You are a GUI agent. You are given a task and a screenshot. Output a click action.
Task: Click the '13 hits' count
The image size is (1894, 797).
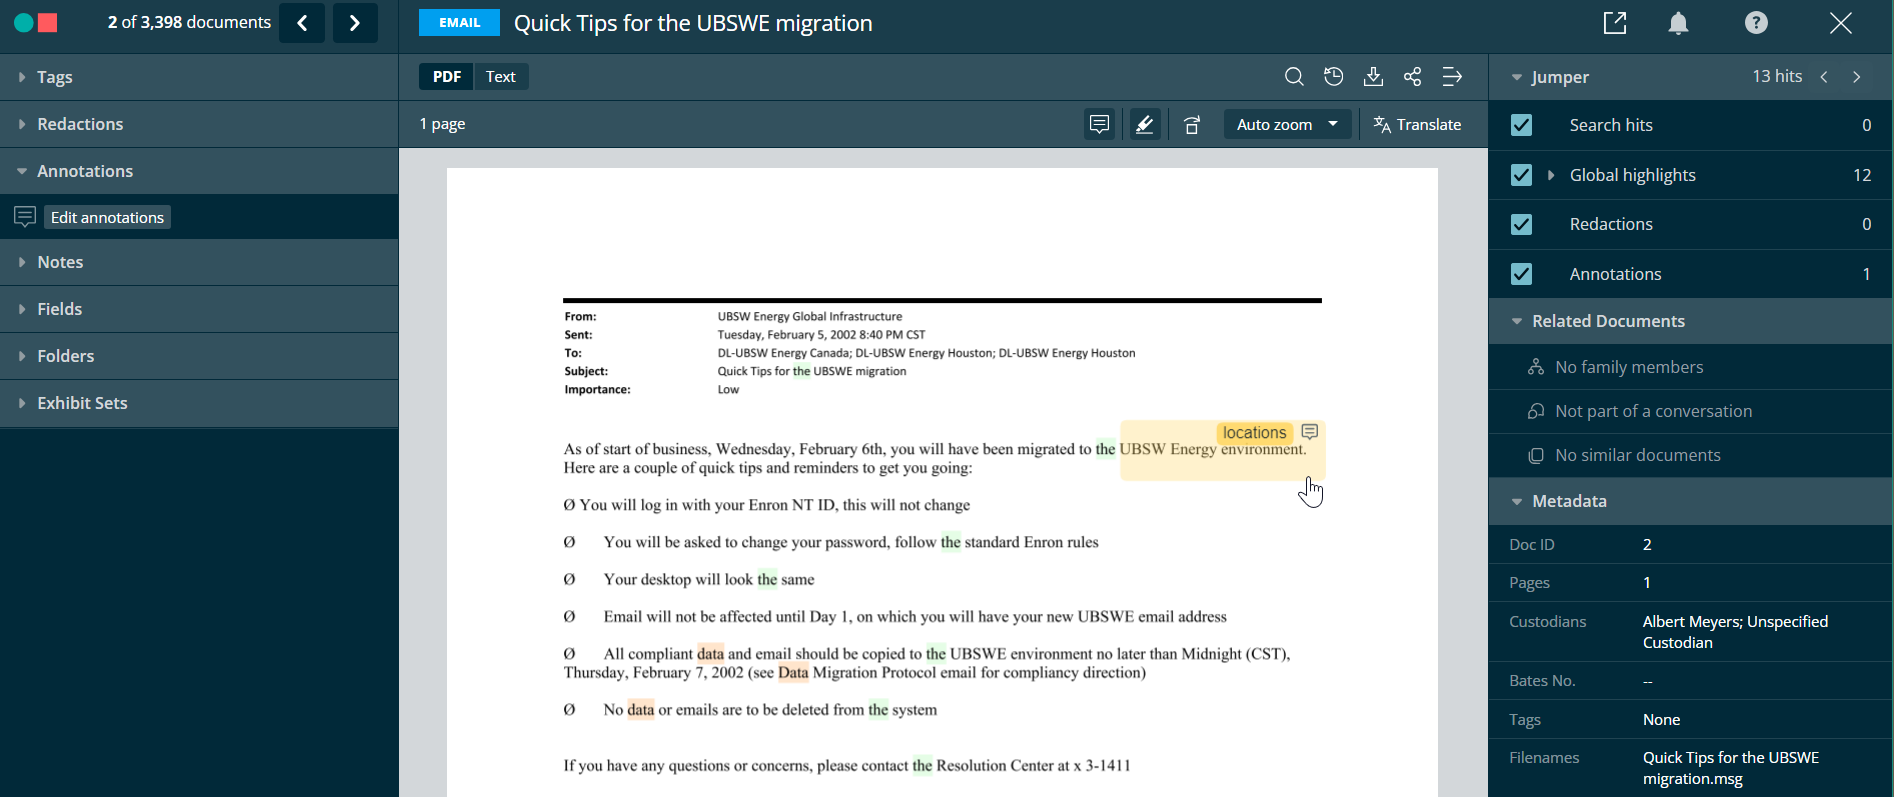click(1777, 76)
